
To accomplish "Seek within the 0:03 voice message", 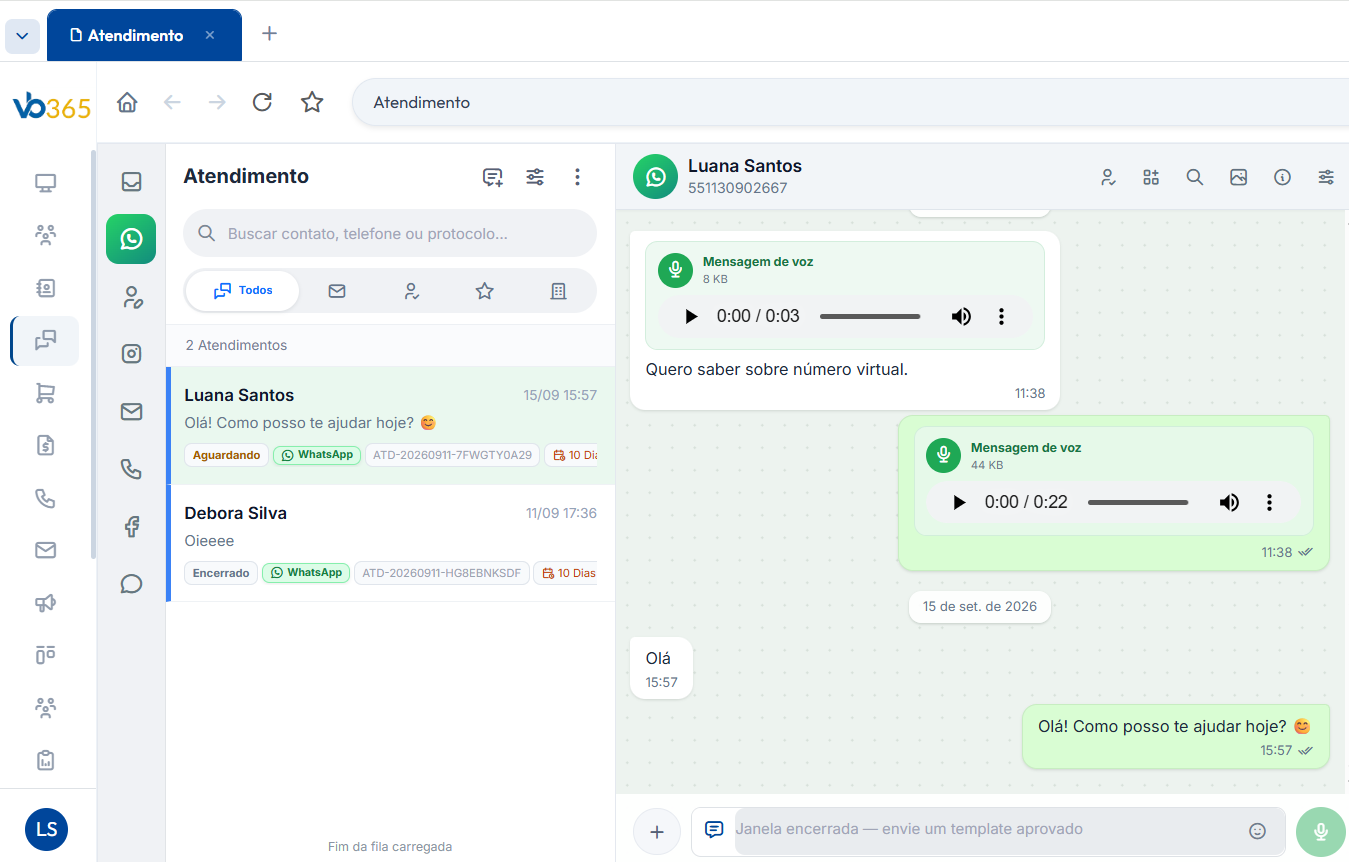I will [870, 316].
